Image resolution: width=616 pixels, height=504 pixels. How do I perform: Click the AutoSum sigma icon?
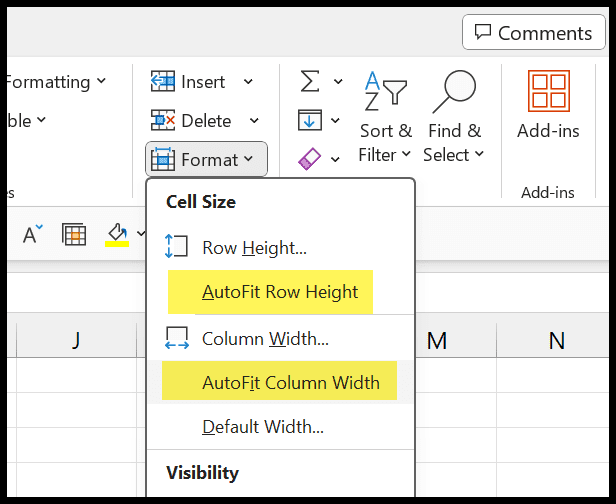pyautogui.click(x=310, y=81)
